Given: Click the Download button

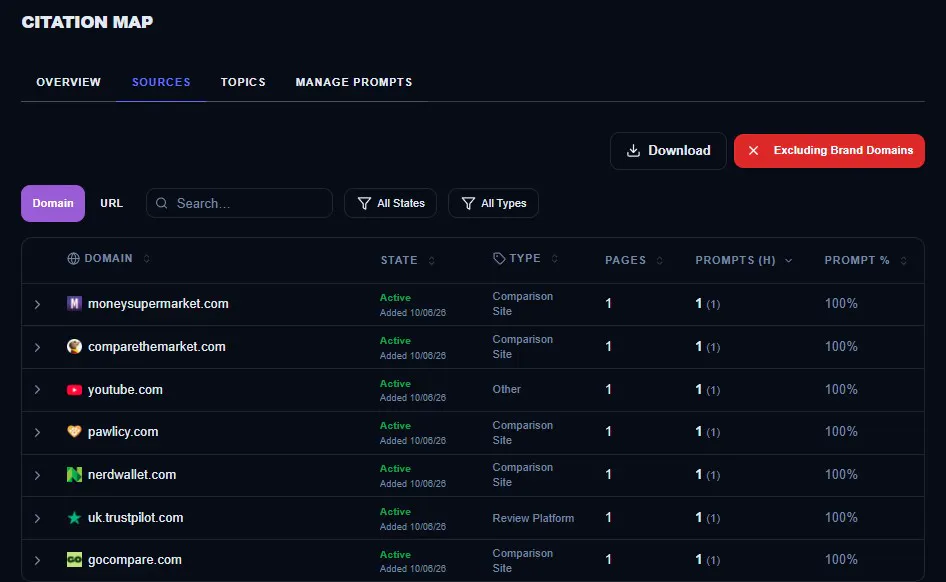Looking at the screenshot, I should 668,151.
